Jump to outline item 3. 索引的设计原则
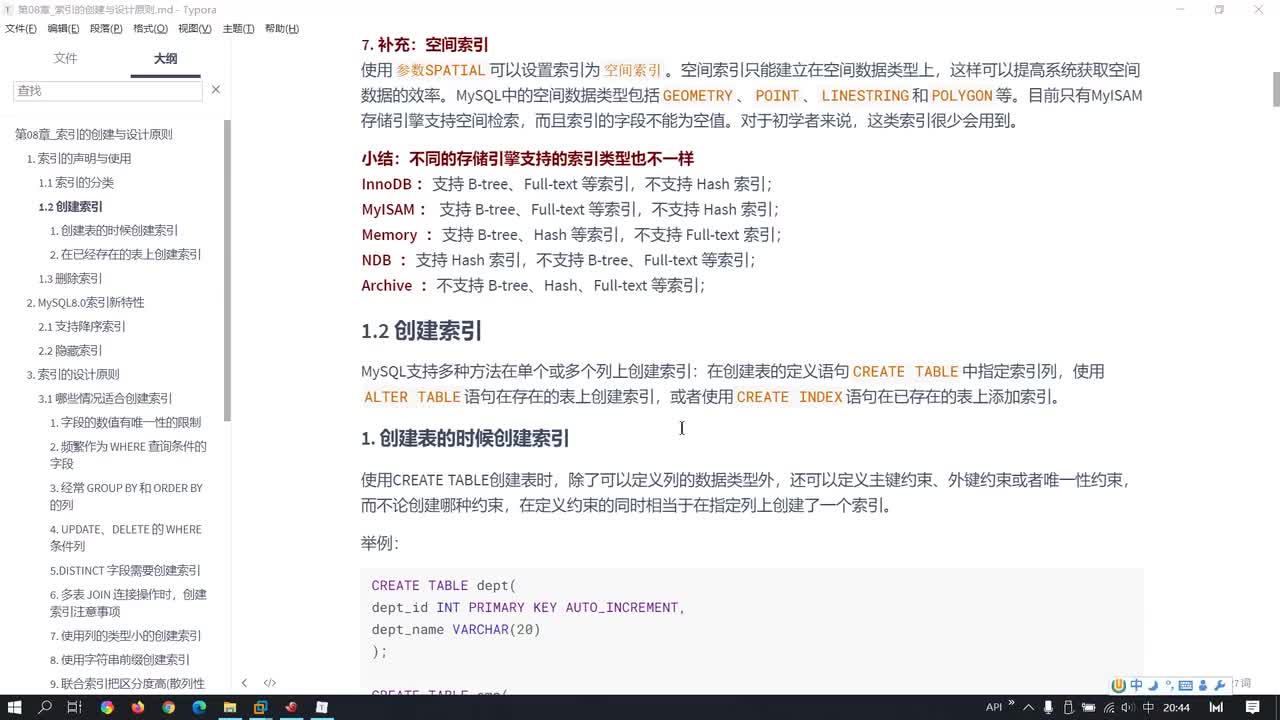Viewport: 1280px width, 720px height. click(73, 374)
